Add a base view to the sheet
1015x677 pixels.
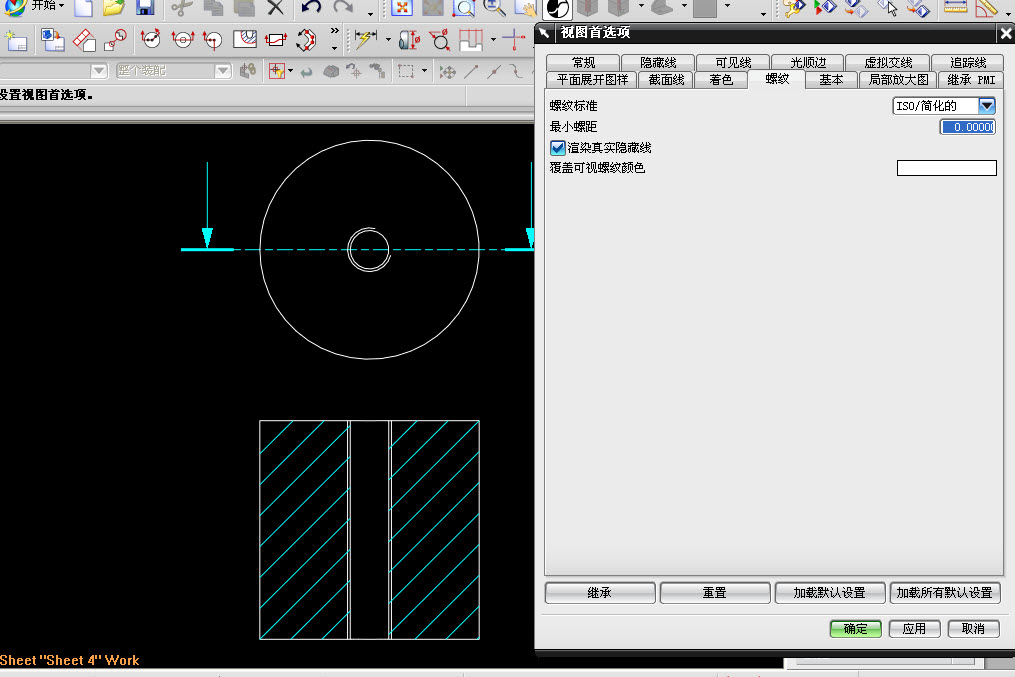[52, 40]
